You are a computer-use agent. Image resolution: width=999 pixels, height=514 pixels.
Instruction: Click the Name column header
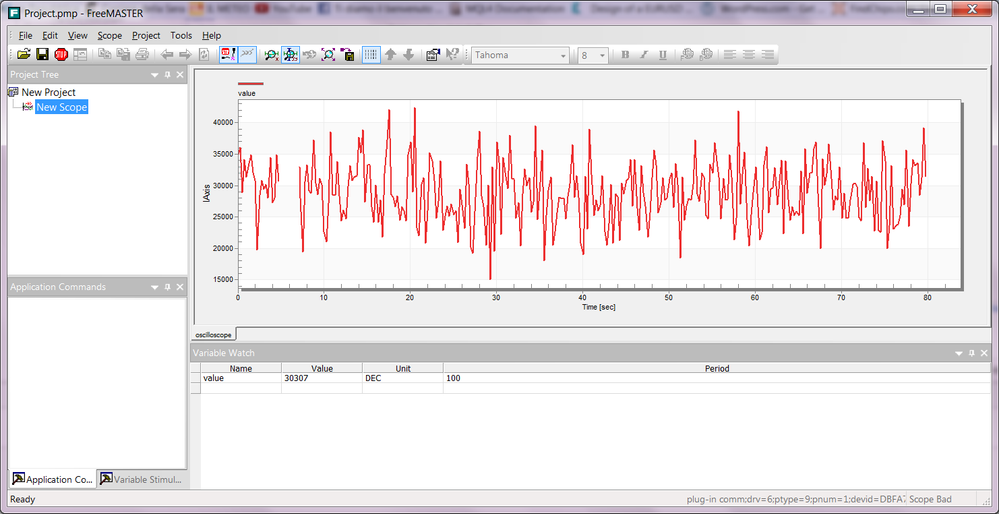coord(241,368)
